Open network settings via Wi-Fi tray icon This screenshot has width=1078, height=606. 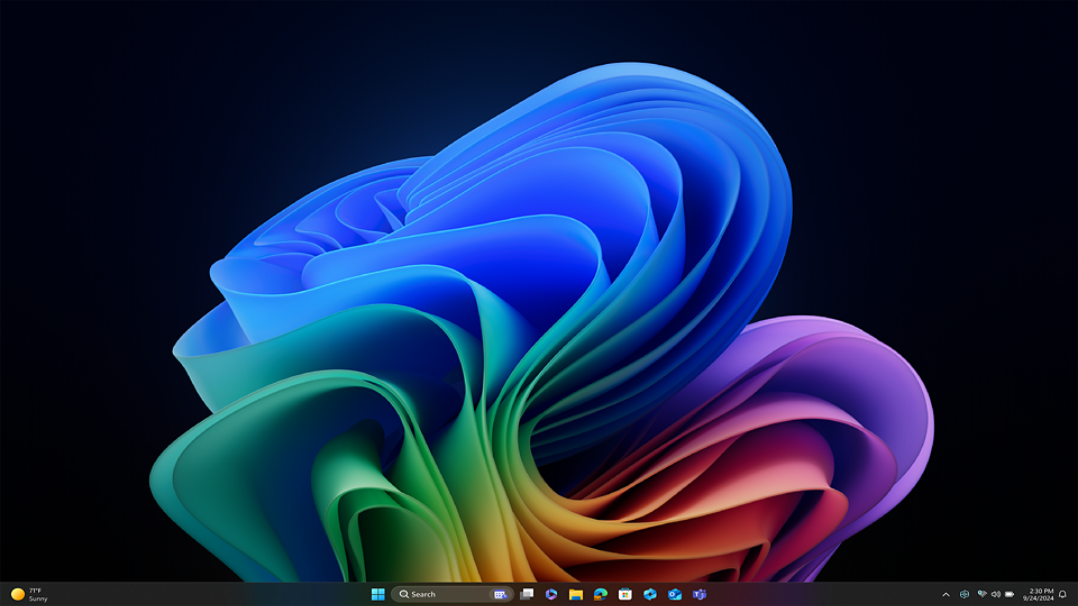tap(982, 594)
